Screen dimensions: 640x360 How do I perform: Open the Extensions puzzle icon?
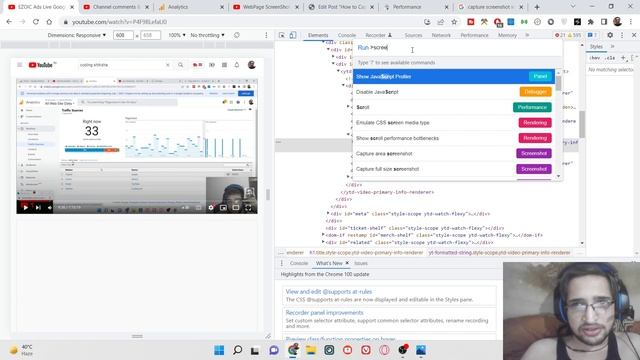click(591, 22)
